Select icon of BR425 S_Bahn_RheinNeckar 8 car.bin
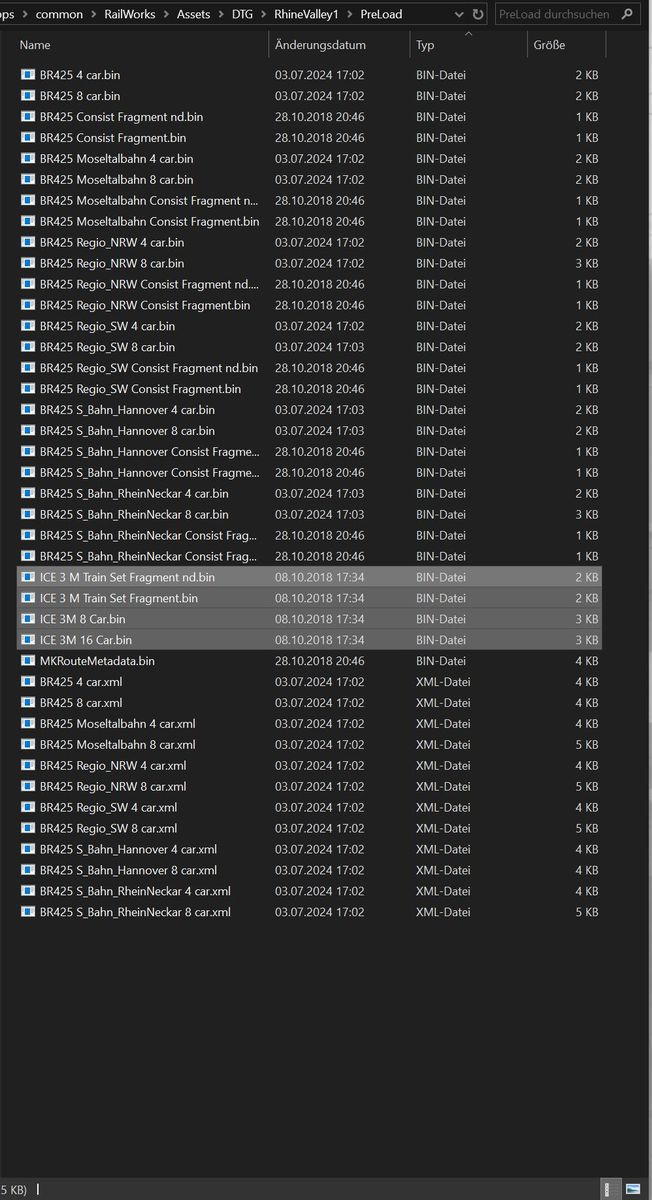This screenshot has height=1200, width=652. click(x=28, y=514)
